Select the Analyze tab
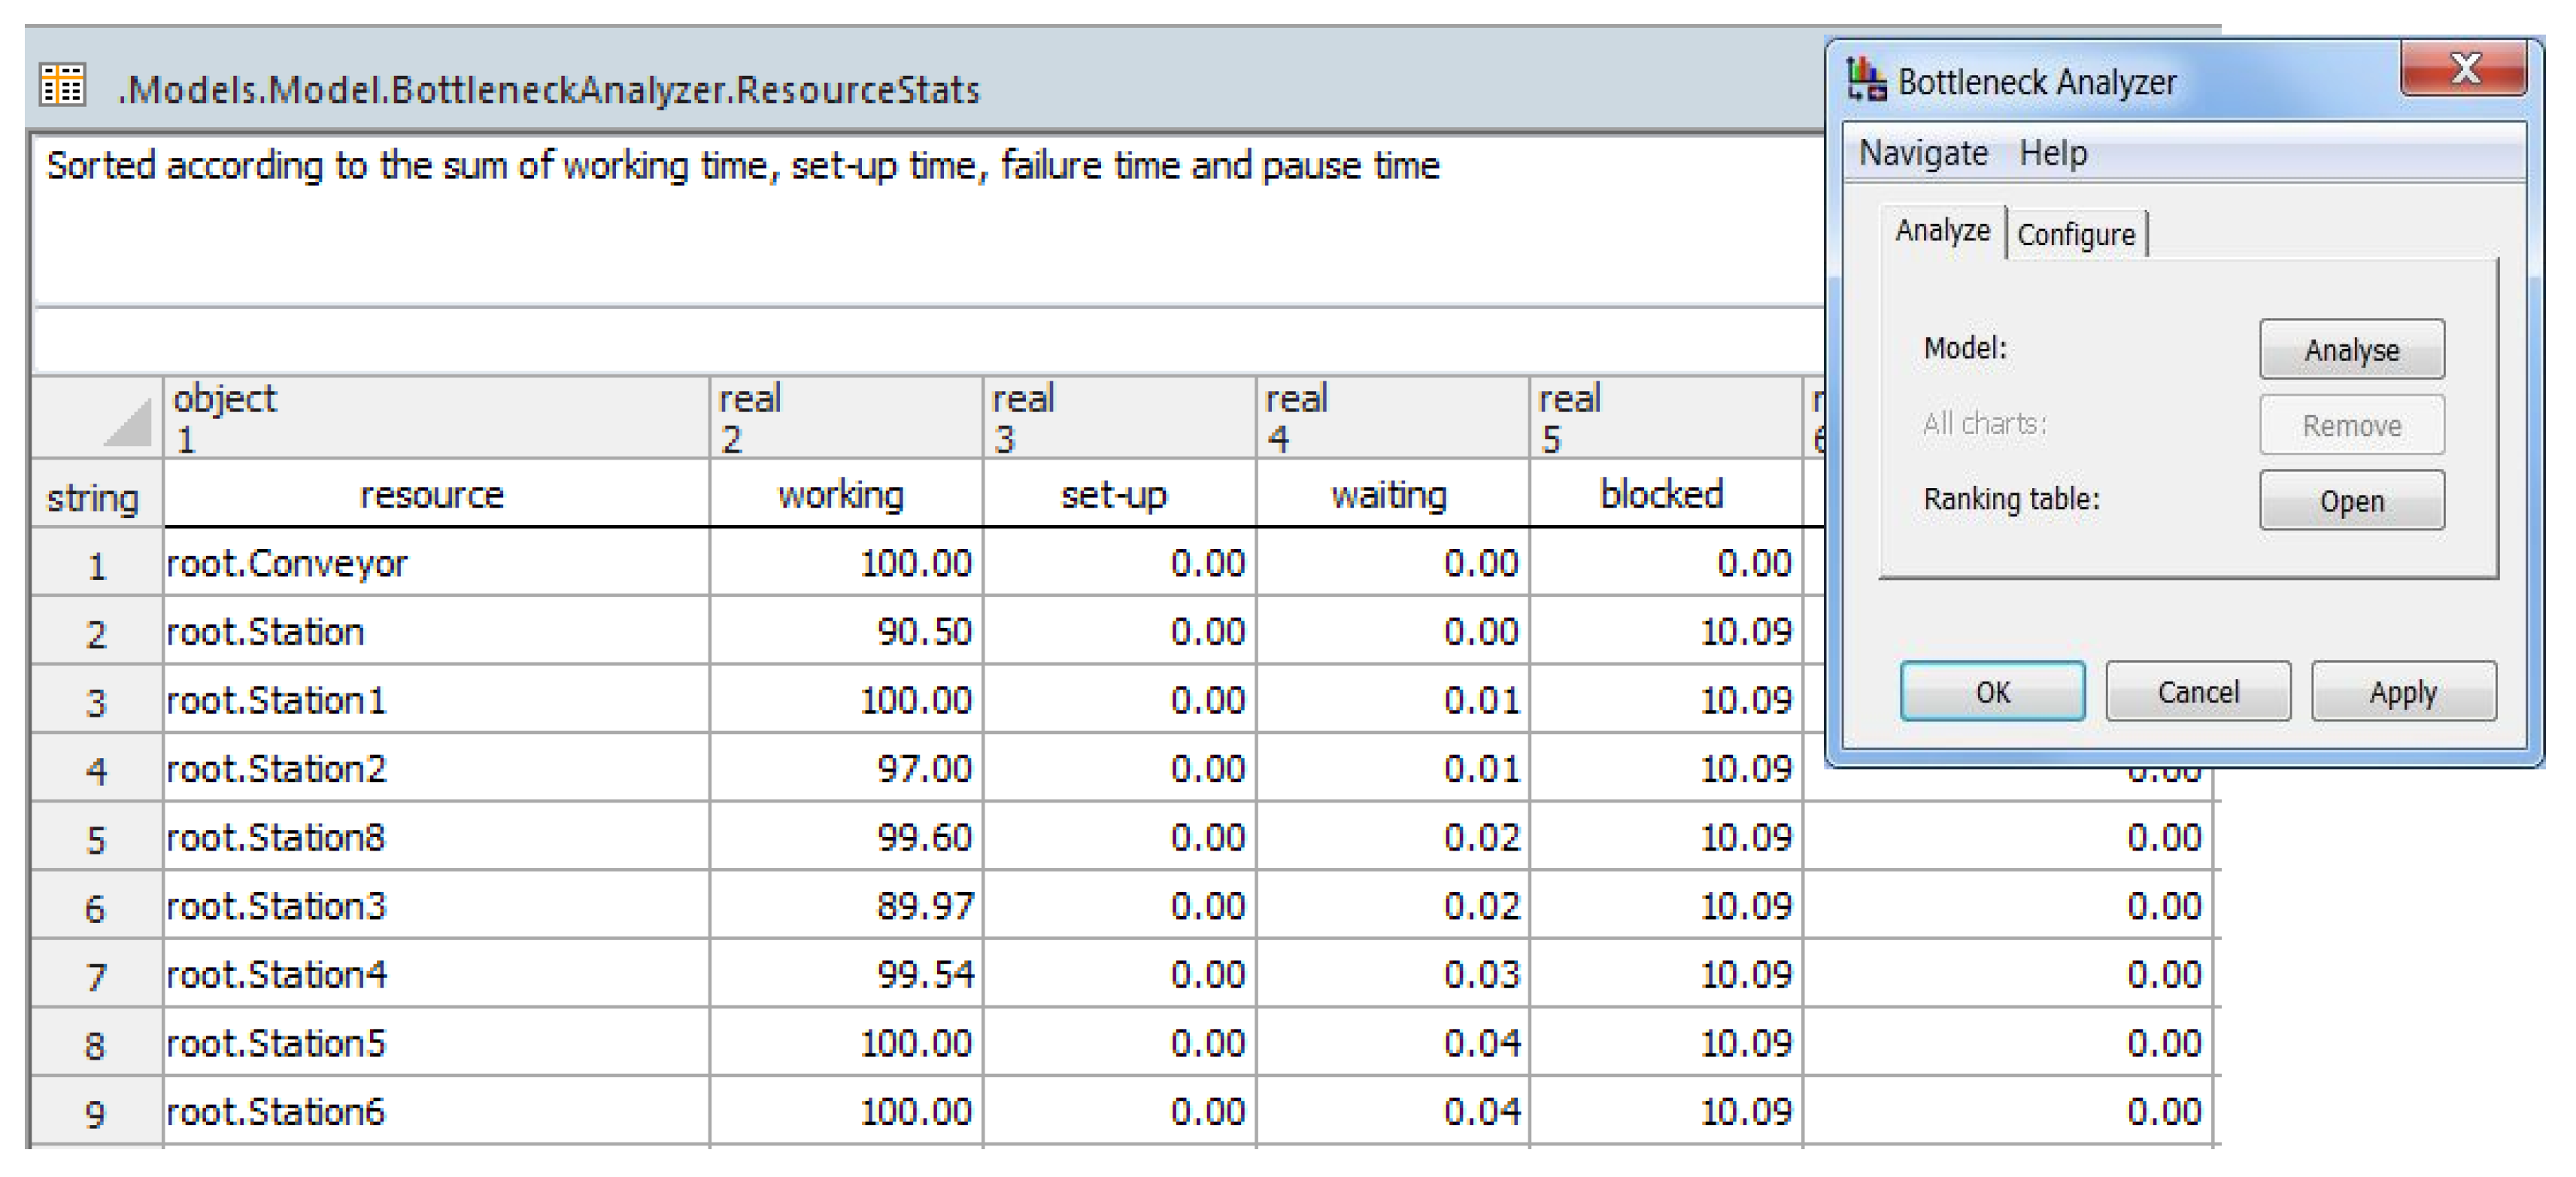Screen dimensions: 2576x1177 1942,231
